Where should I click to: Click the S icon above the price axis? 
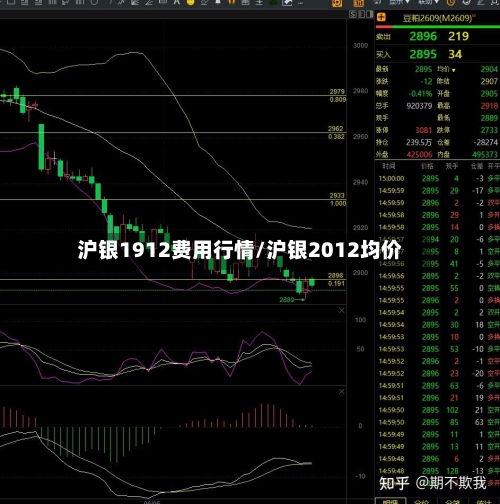tap(353, 14)
